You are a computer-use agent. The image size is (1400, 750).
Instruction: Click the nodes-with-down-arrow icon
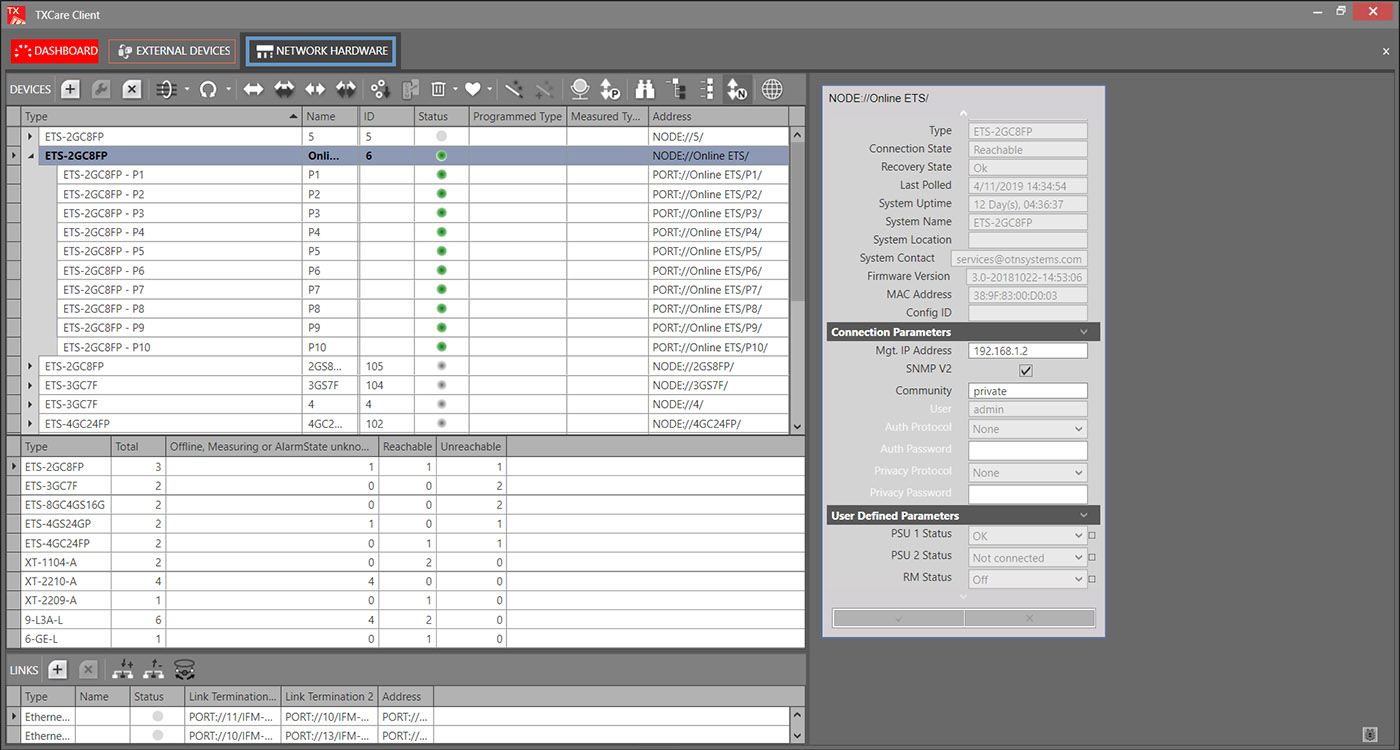(379, 89)
